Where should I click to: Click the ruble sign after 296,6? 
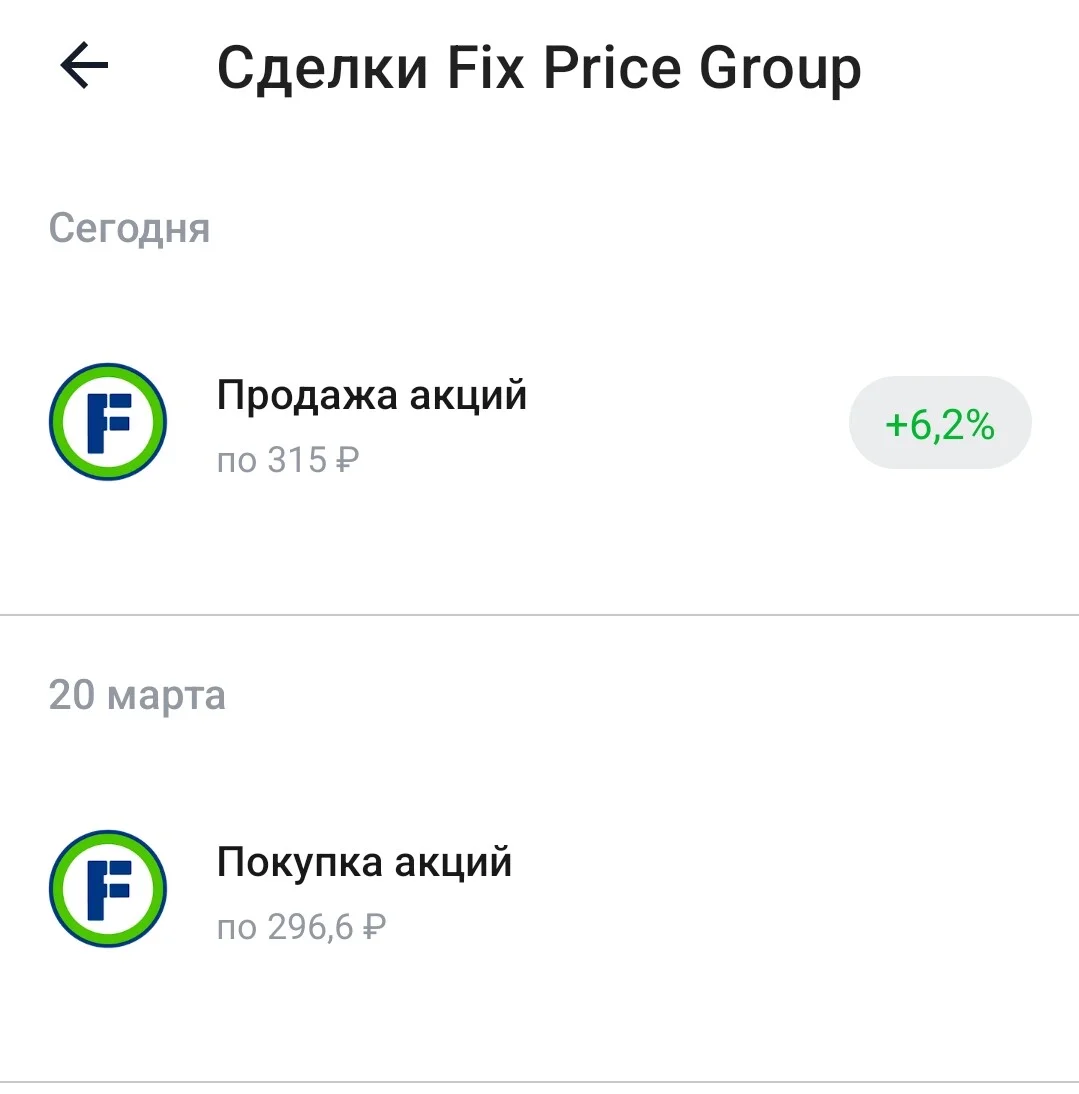(374, 927)
